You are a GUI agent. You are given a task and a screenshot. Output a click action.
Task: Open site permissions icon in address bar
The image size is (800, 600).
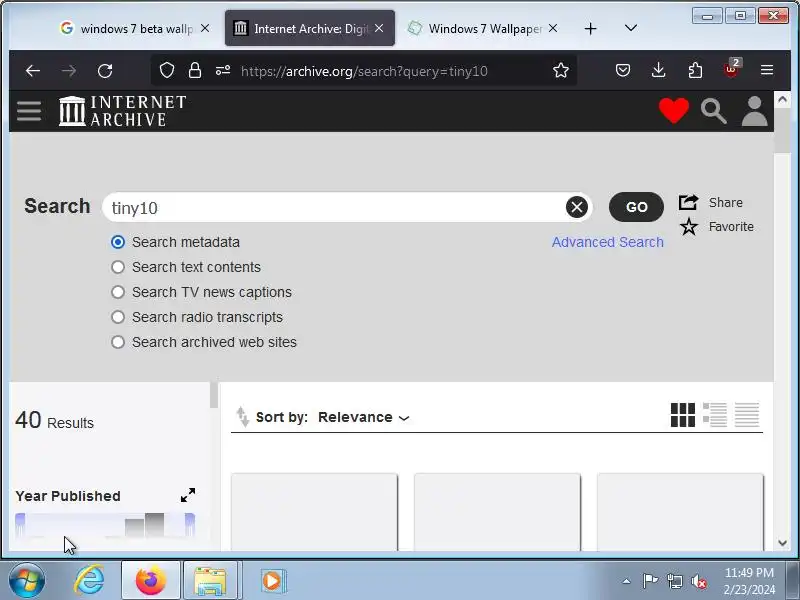click(x=222, y=70)
